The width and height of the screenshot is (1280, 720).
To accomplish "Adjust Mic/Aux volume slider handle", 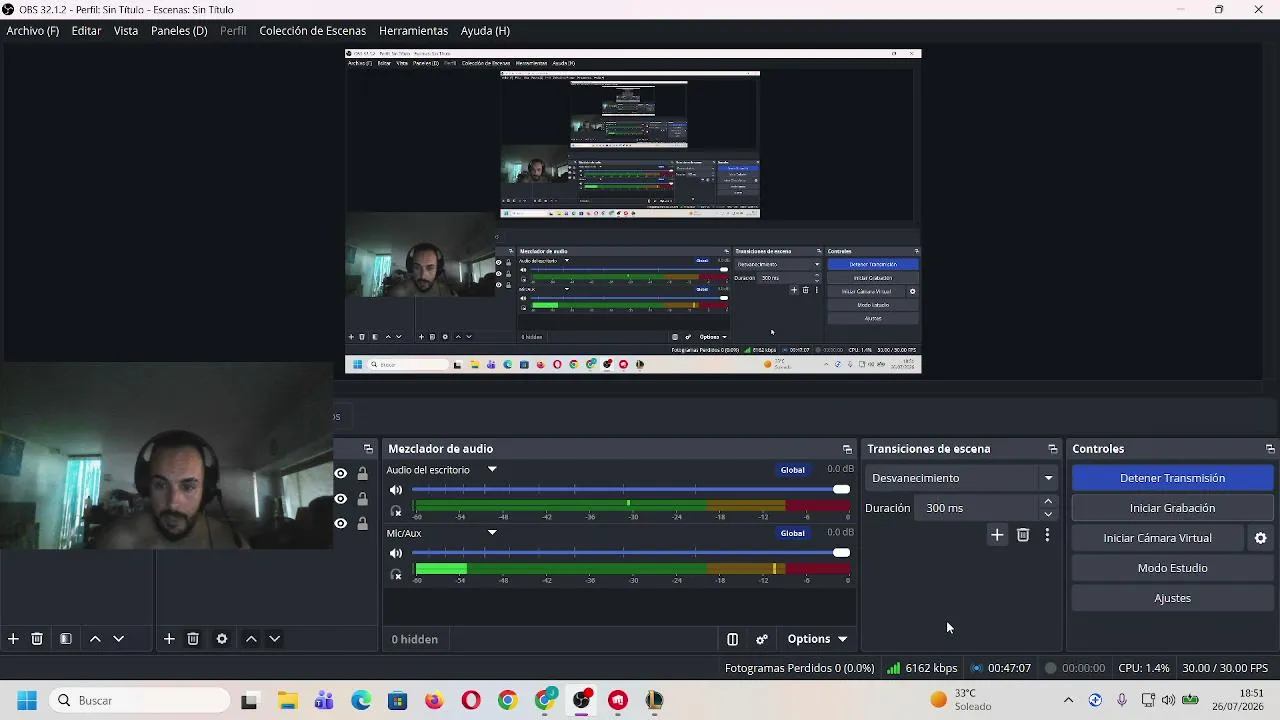I will pyautogui.click(x=841, y=553).
